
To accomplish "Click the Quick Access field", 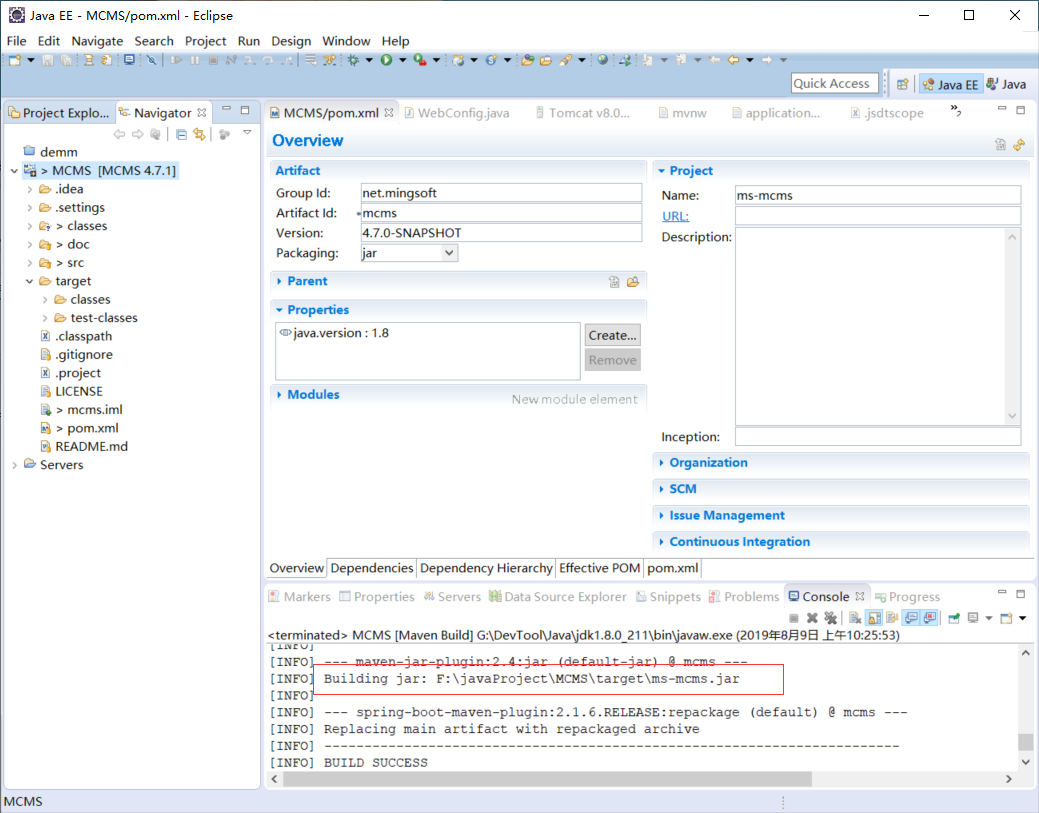I will (x=834, y=83).
